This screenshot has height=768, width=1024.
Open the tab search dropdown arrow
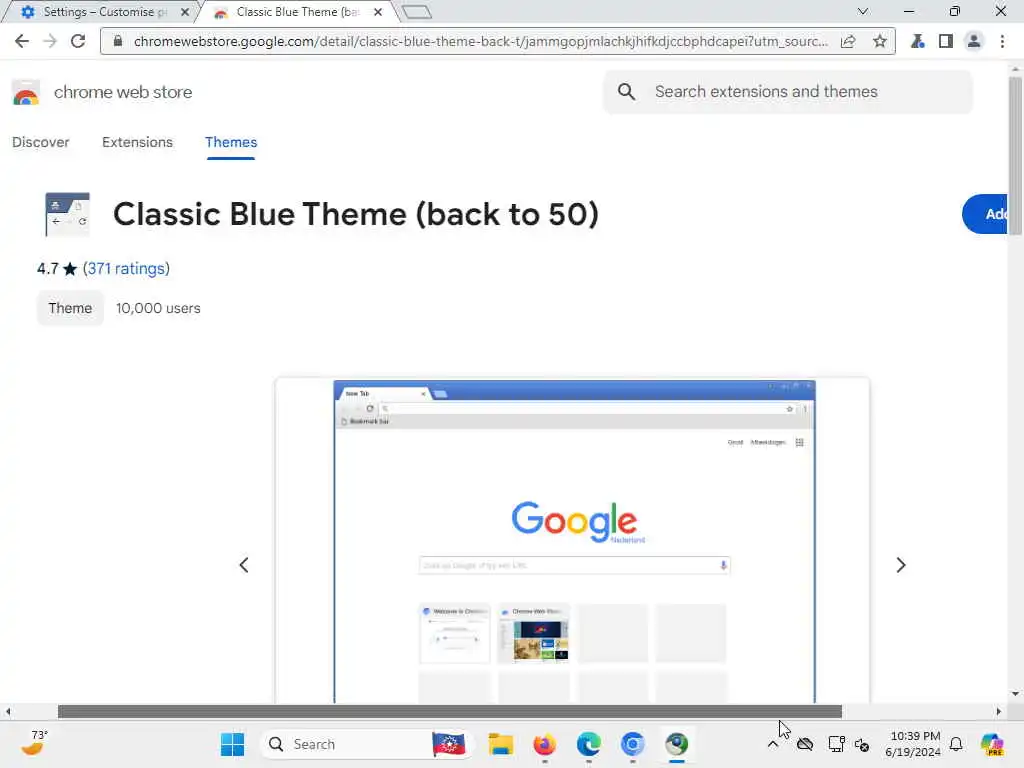click(863, 12)
